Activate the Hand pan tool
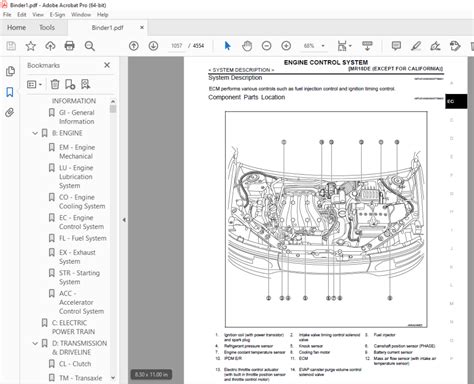The height and width of the screenshot is (384, 474). pos(247,46)
